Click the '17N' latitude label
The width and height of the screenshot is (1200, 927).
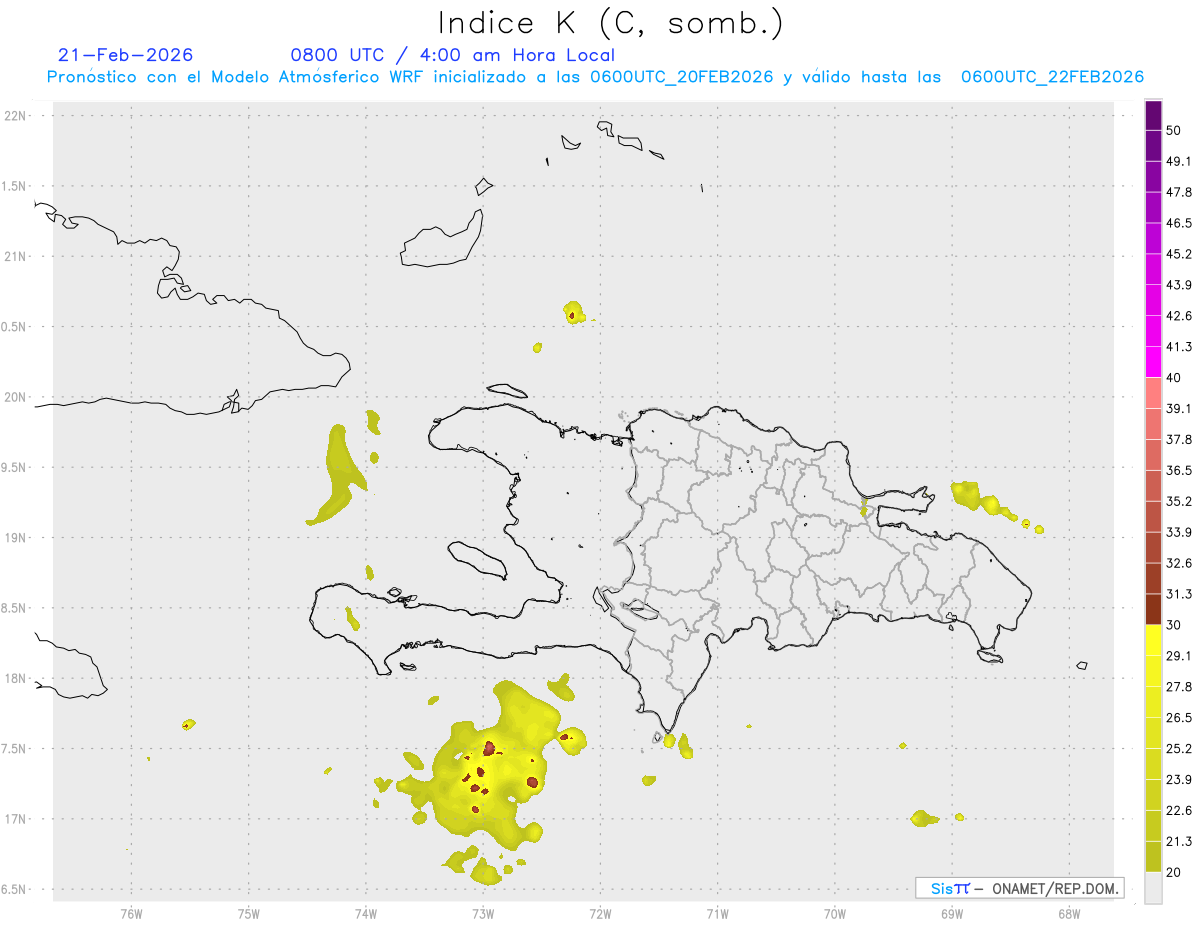click(x=16, y=819)
